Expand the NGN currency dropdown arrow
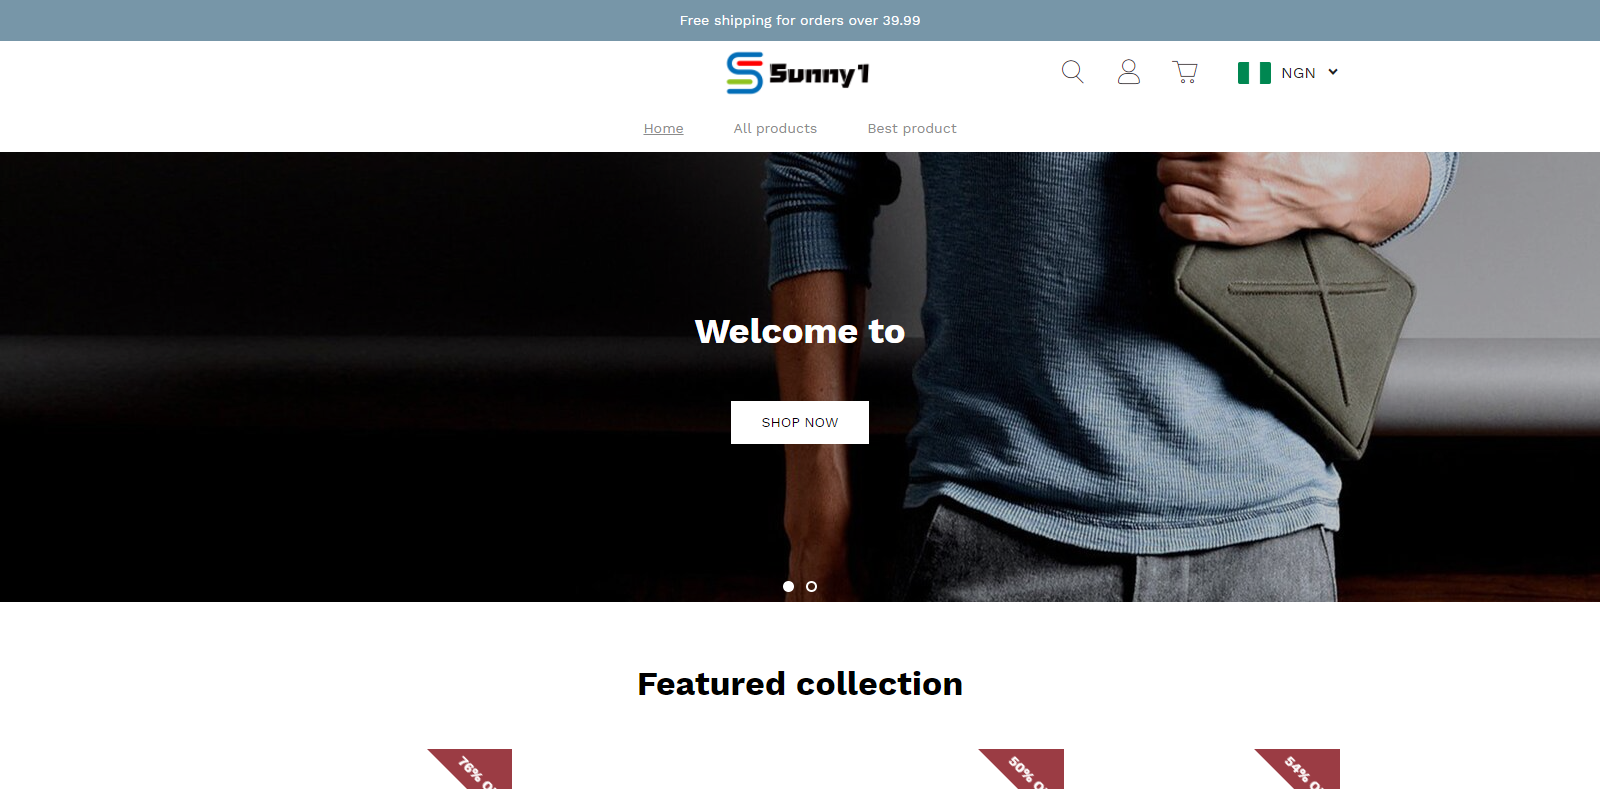Viewport: 1600px width, 789px height. pyautogui.click(x=1333, y=72)
